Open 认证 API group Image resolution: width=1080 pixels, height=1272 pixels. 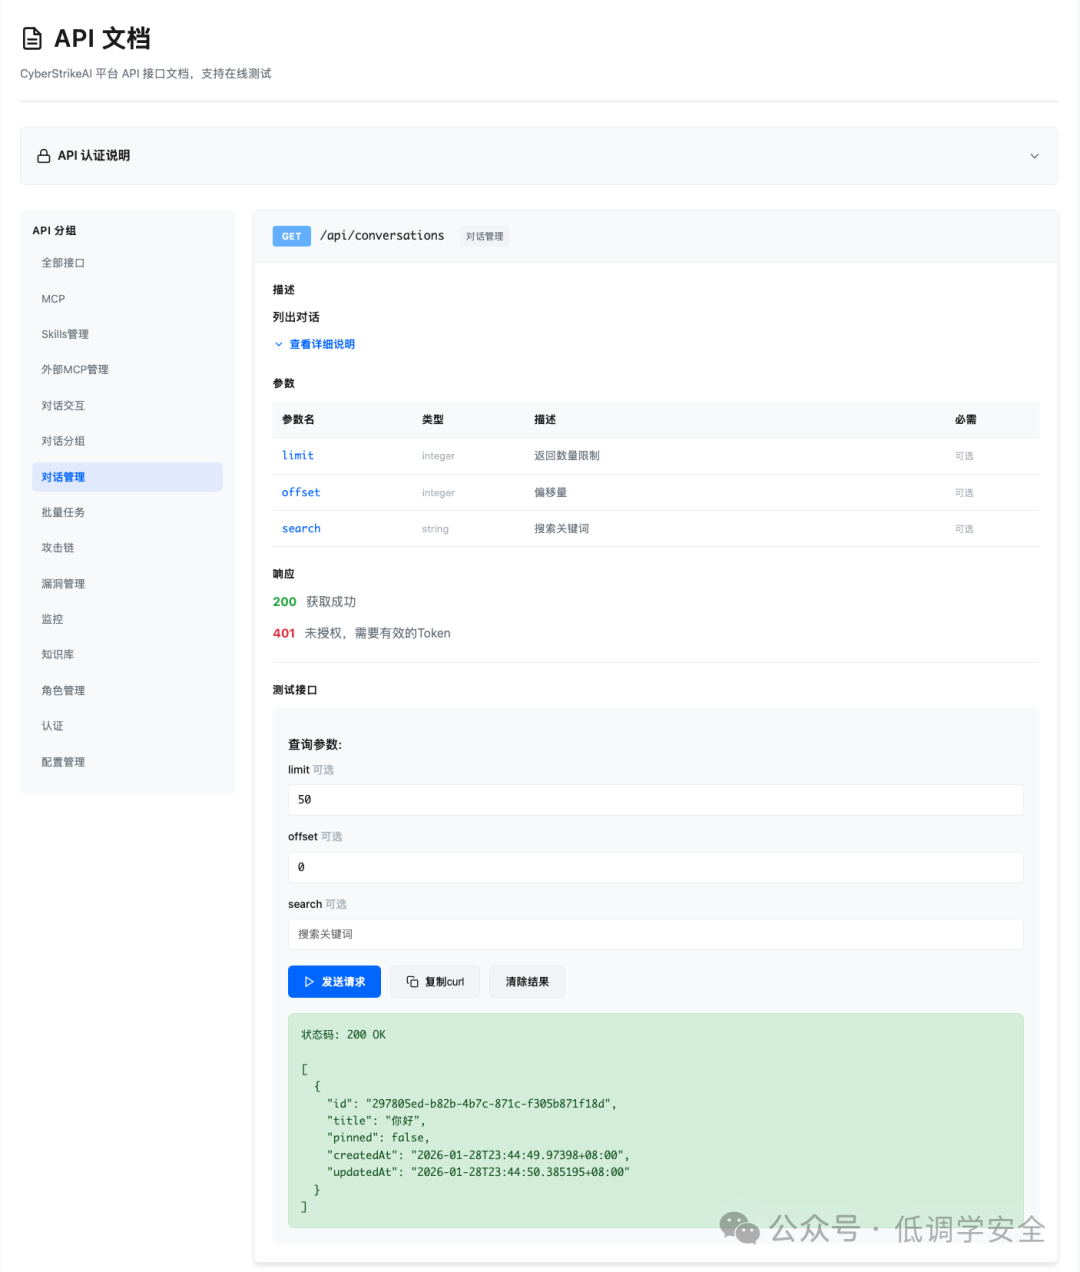(127, 726)
